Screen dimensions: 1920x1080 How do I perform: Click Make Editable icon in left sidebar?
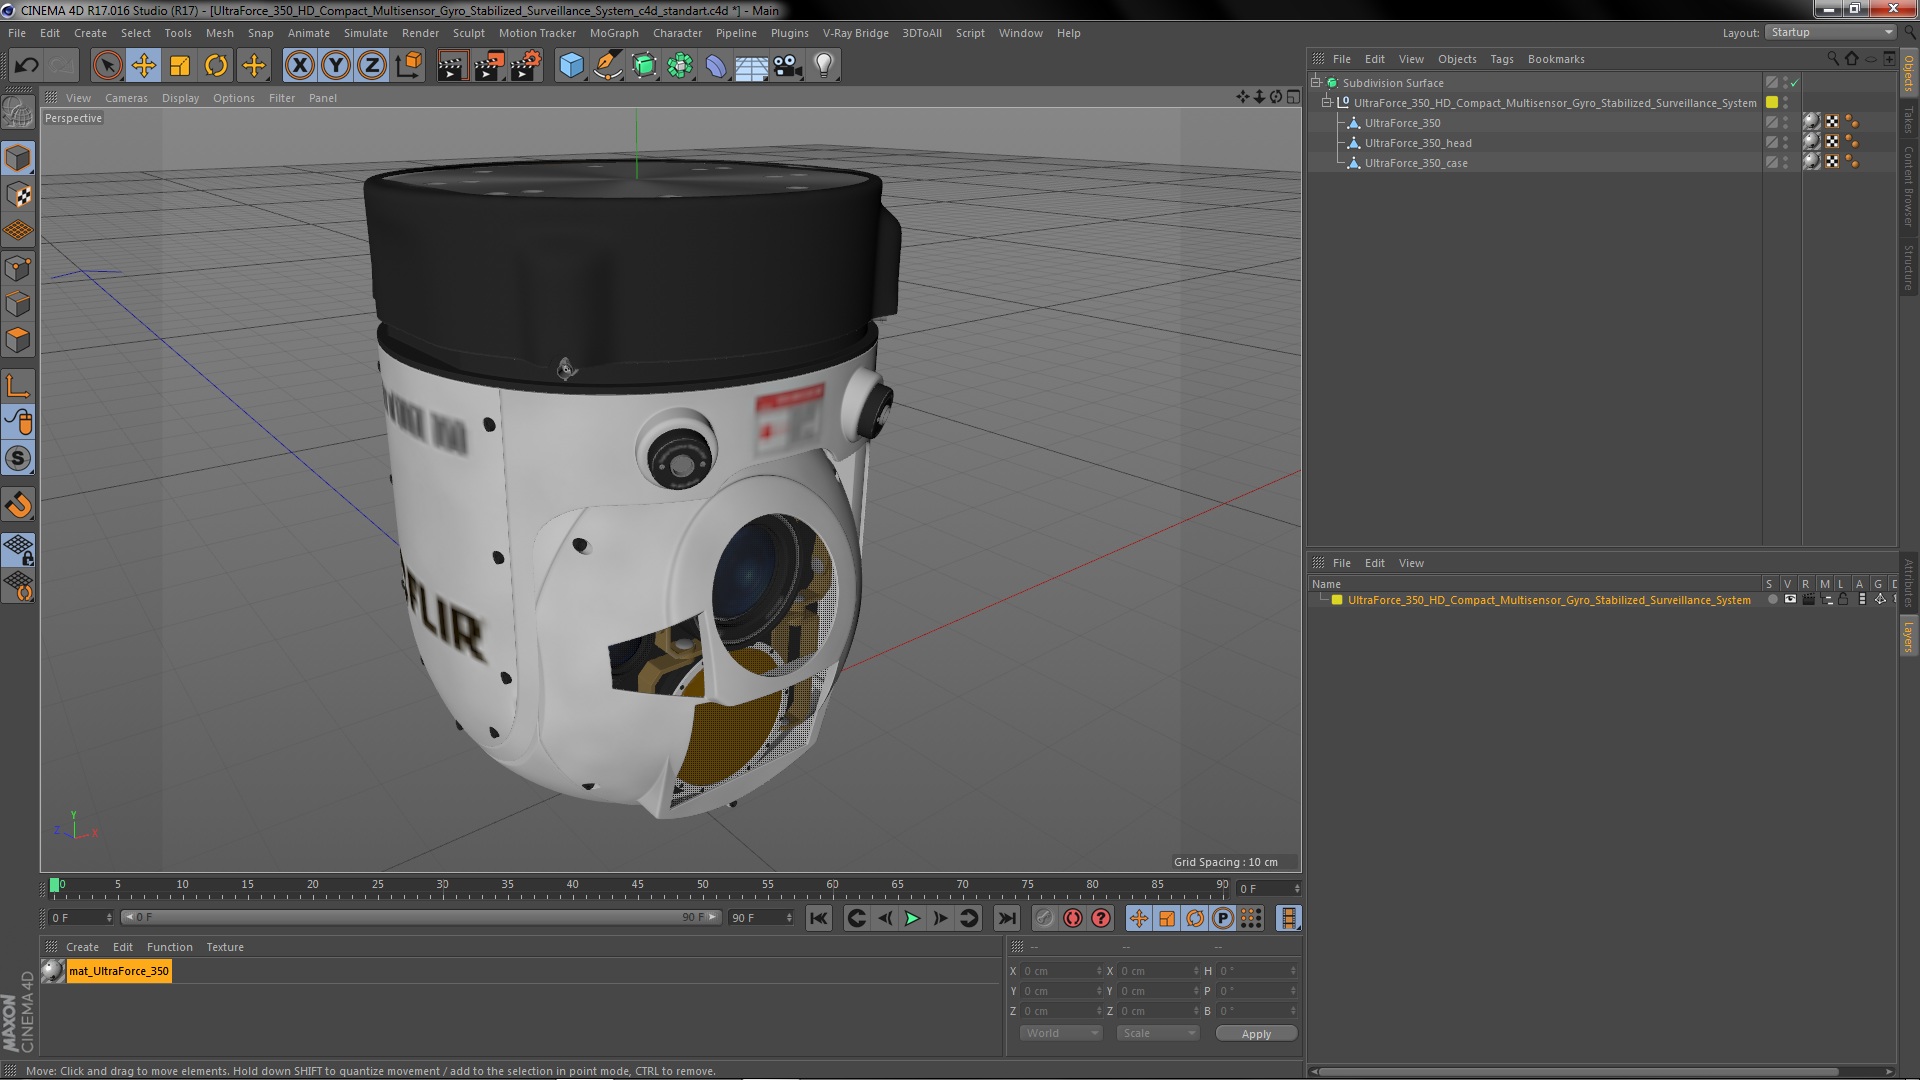[18, 113]
